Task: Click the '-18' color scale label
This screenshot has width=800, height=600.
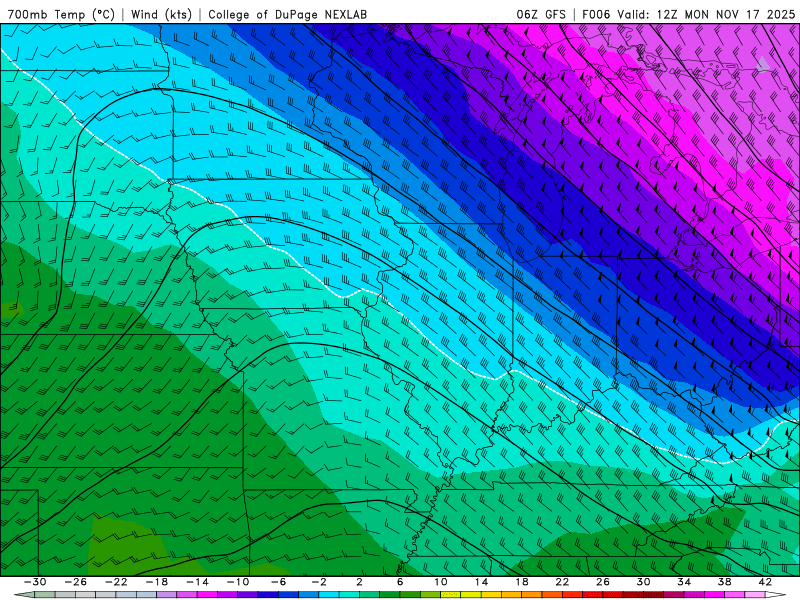Action: click(x=157, y=582)
